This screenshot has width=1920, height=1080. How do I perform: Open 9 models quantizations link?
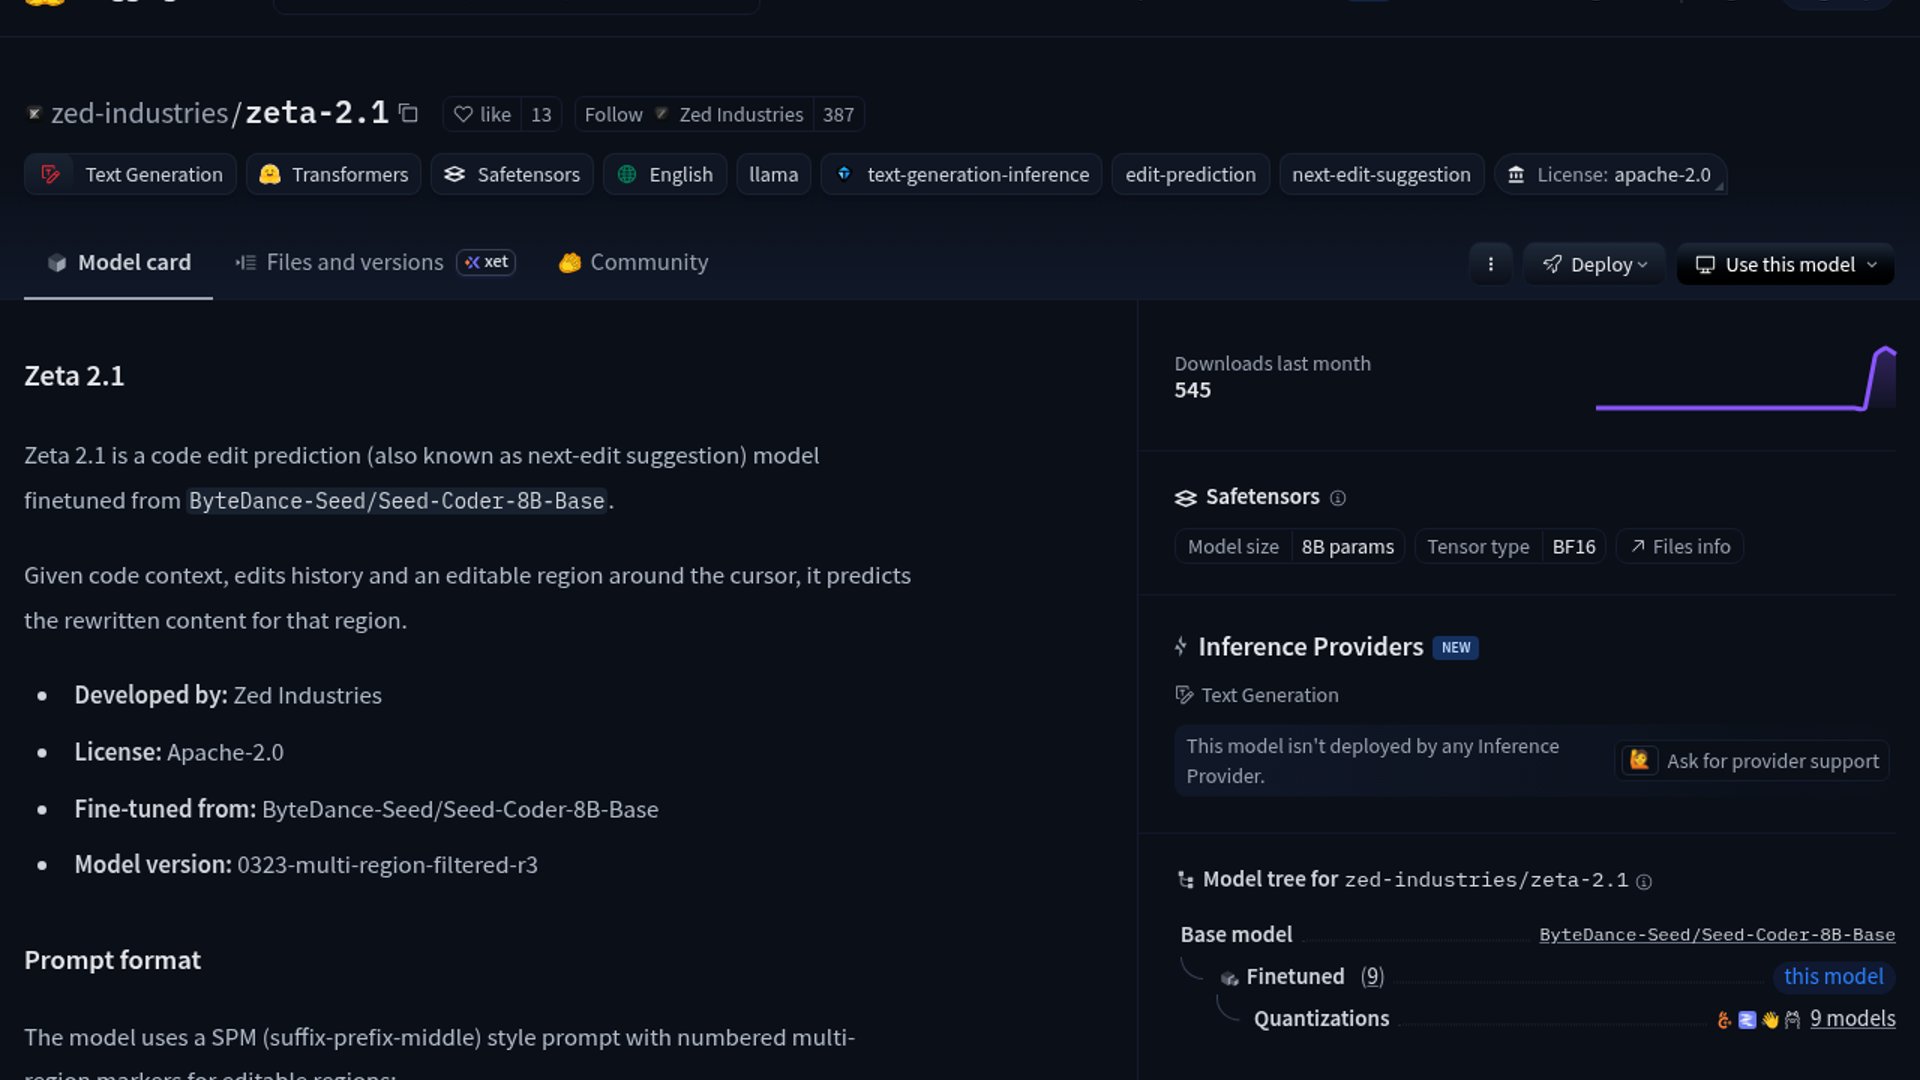[1852, 1018]
